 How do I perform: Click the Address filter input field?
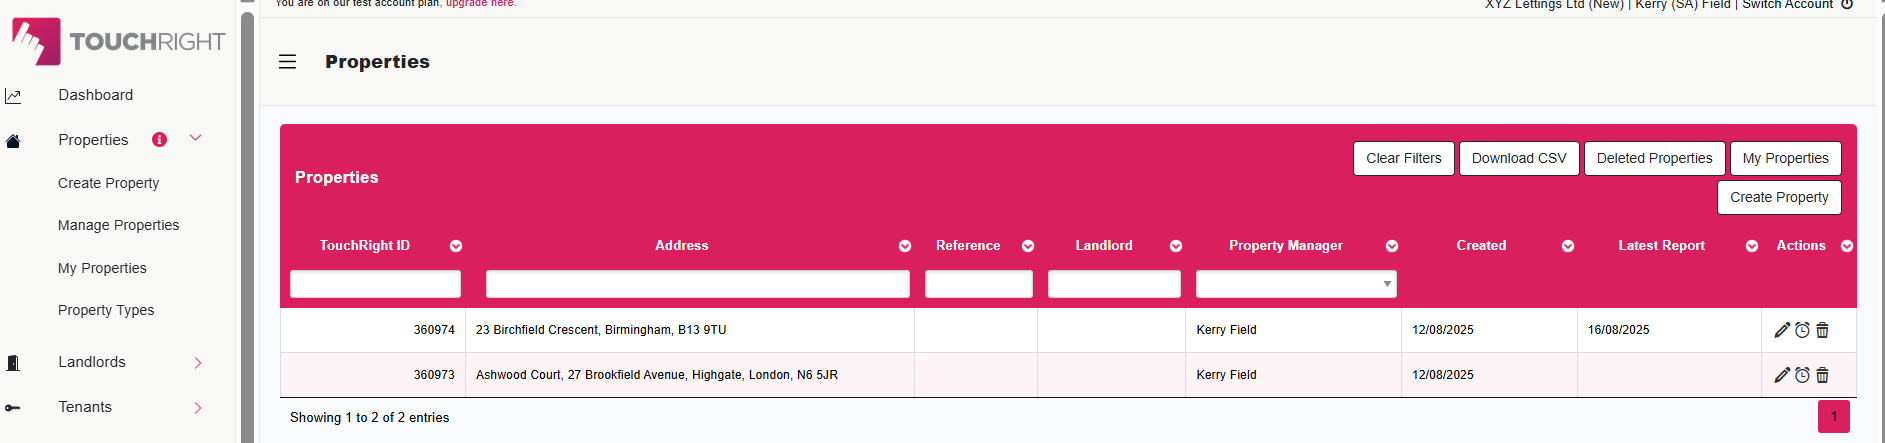click(697, 284)
